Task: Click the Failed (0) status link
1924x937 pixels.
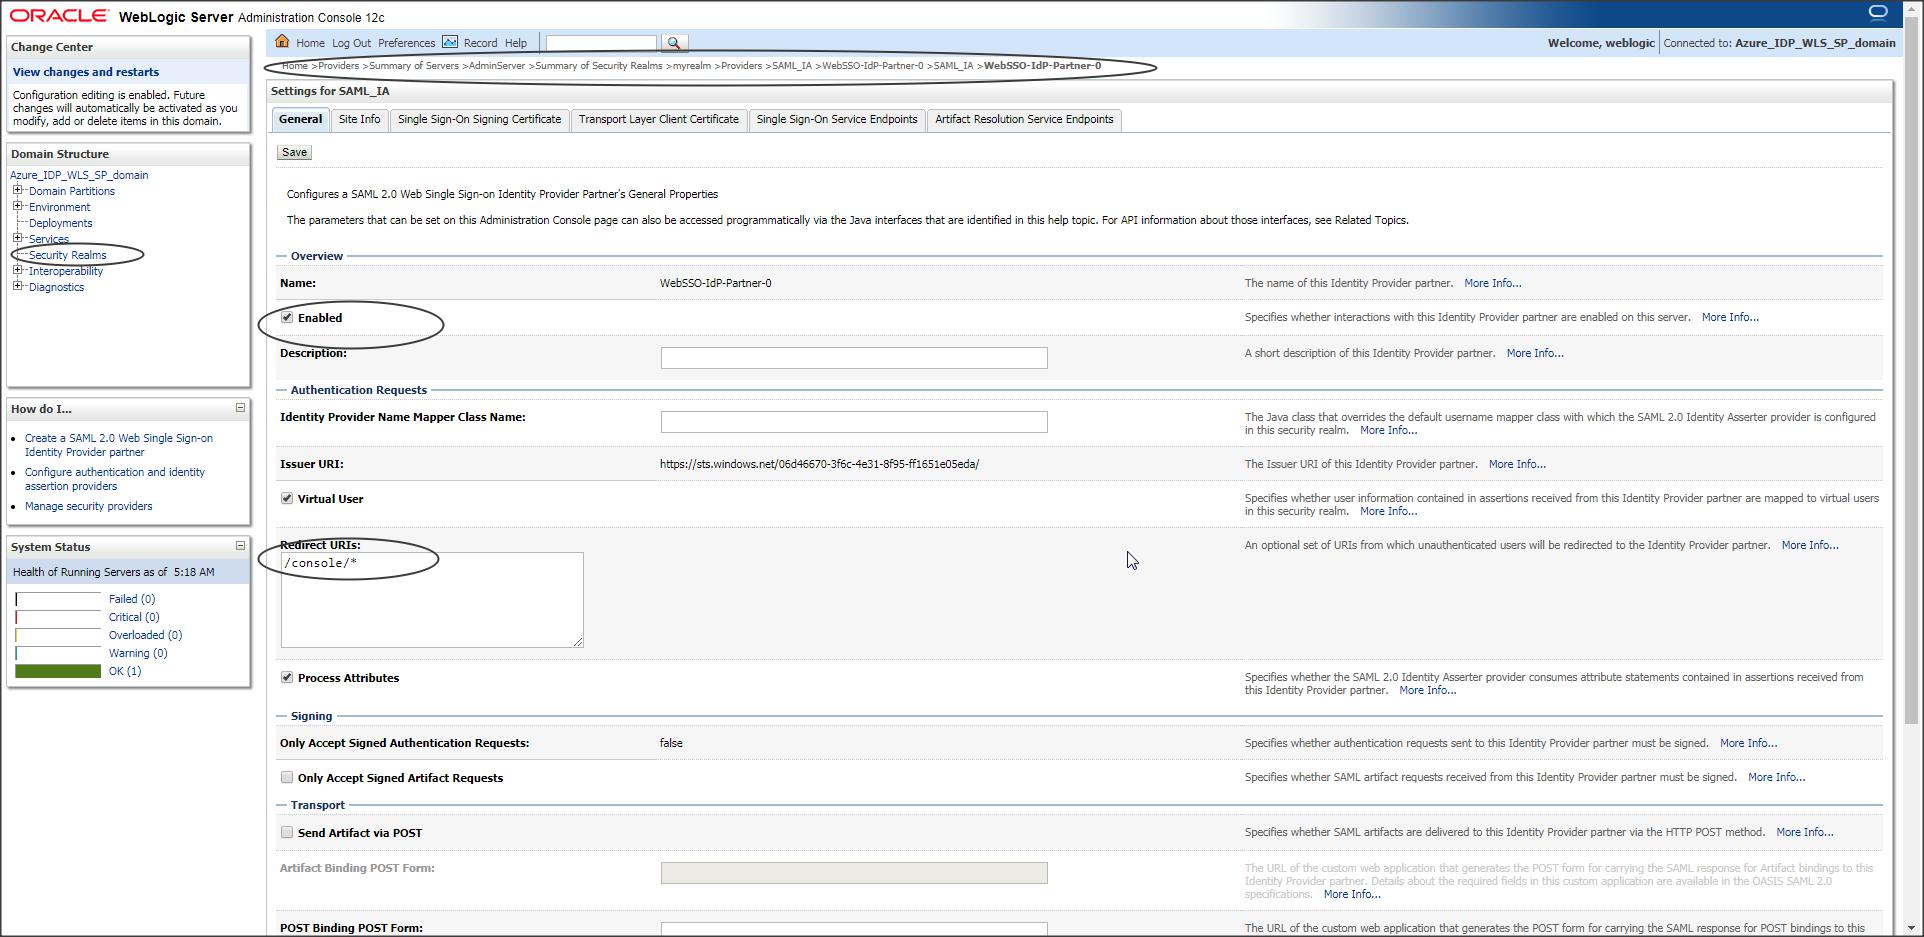Action: (x=132, y=599)
